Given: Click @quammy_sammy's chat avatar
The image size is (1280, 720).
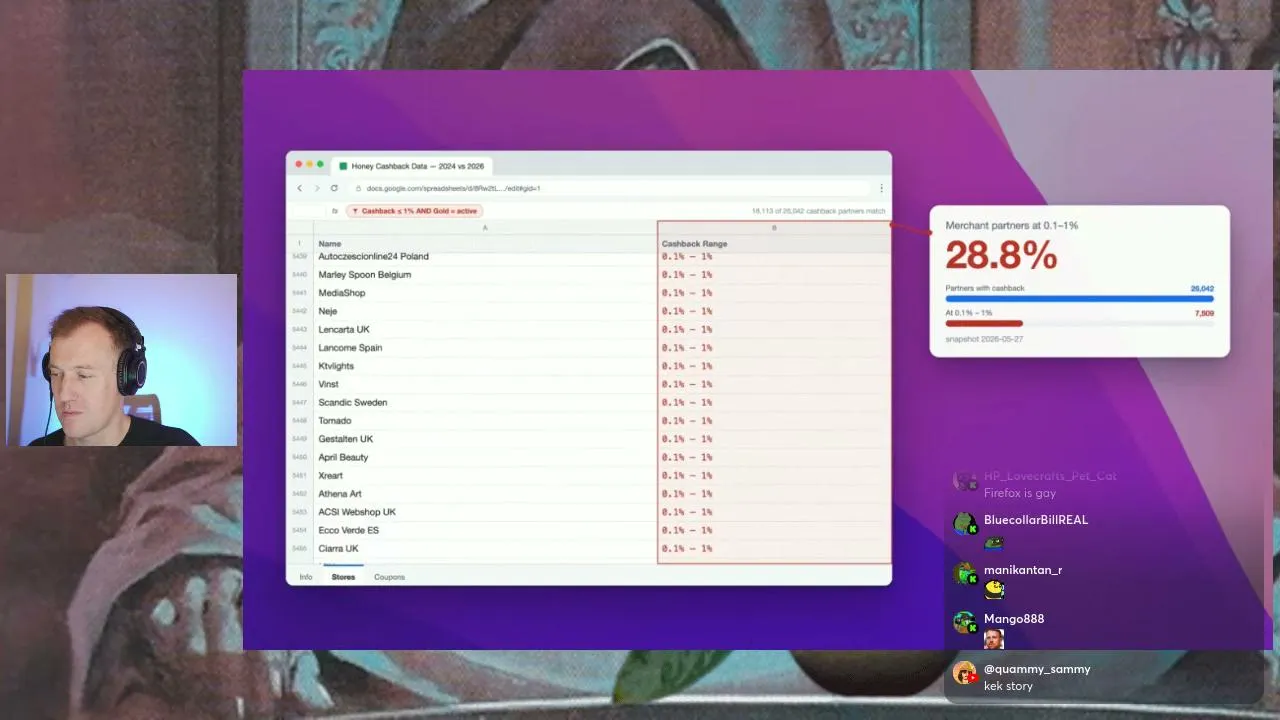Looking at the screenshot, I should pyautogui.click(x=964, y=672).
